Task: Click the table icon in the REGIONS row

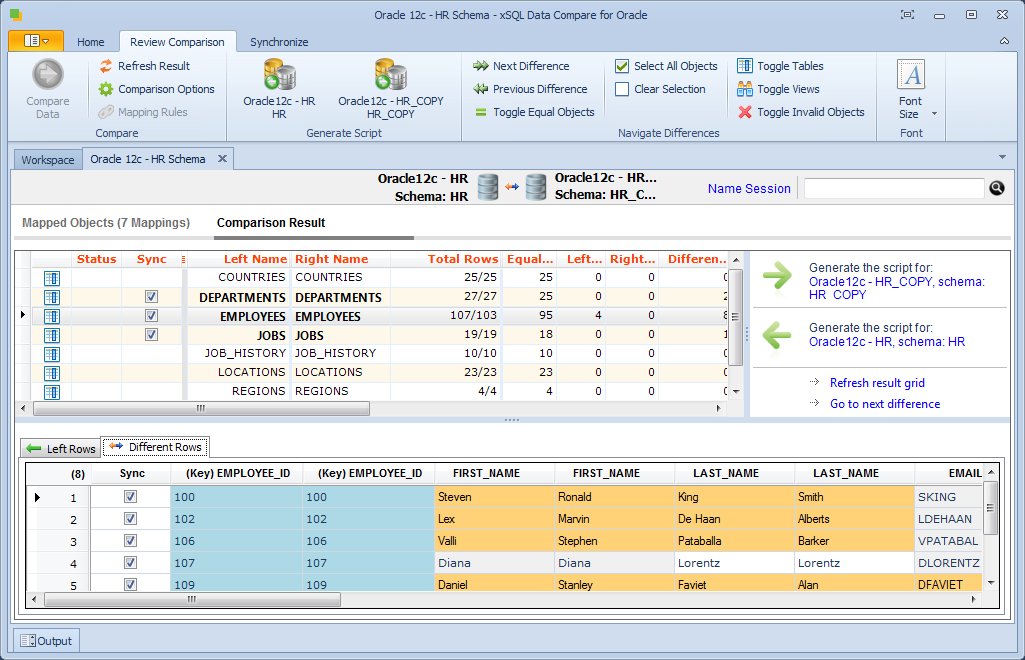Action: pyautogui.click(x=52, y=392)
